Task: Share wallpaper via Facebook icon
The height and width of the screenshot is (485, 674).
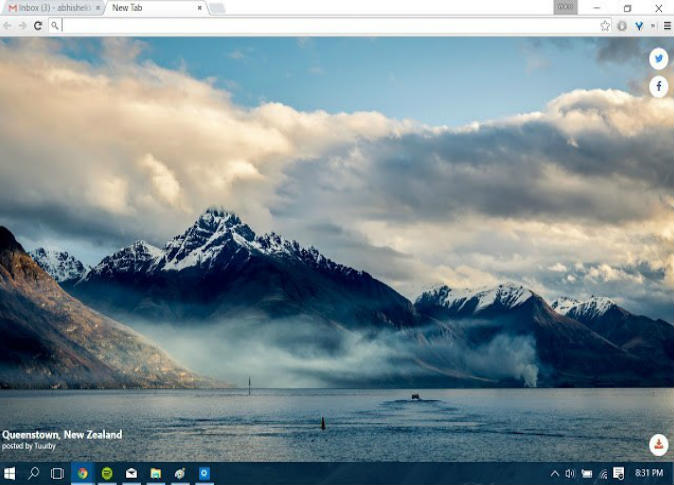Action: 658,87
